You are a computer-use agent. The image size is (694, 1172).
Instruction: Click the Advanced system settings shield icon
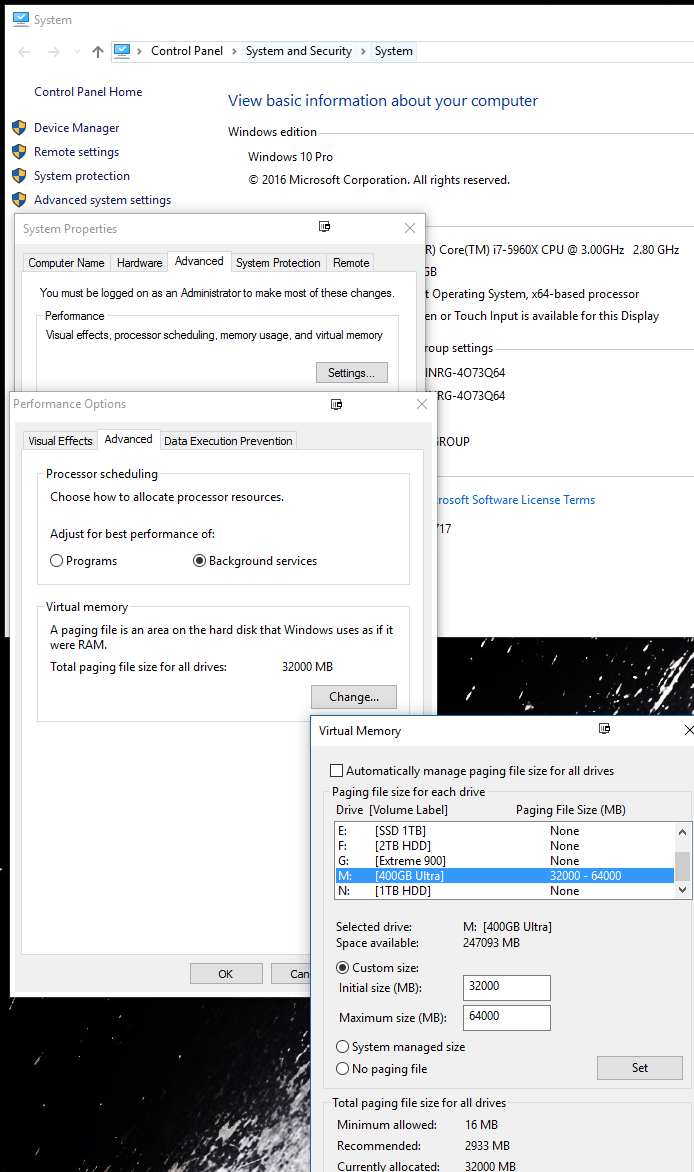(18, 200)
